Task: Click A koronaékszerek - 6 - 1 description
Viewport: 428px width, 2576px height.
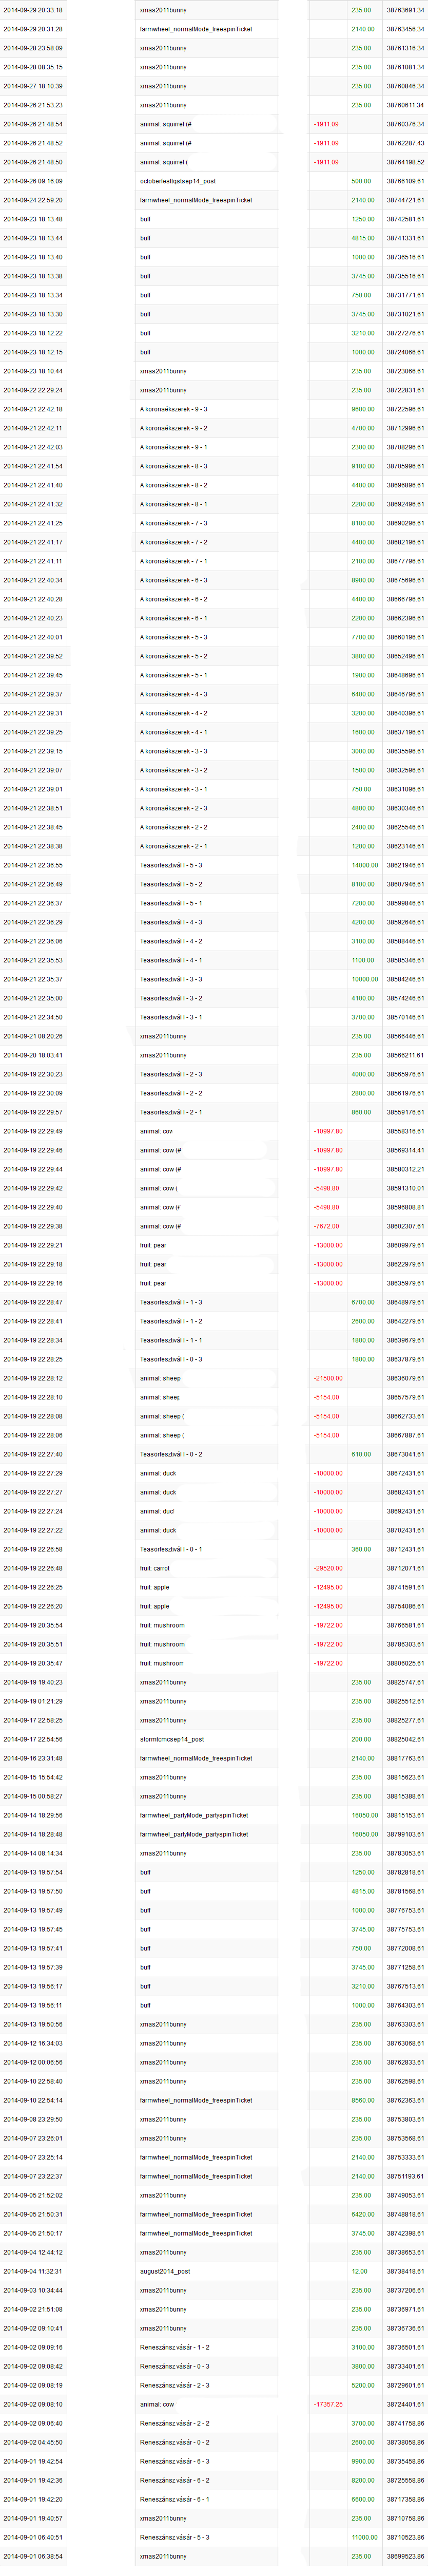Action: pos(173,618)
